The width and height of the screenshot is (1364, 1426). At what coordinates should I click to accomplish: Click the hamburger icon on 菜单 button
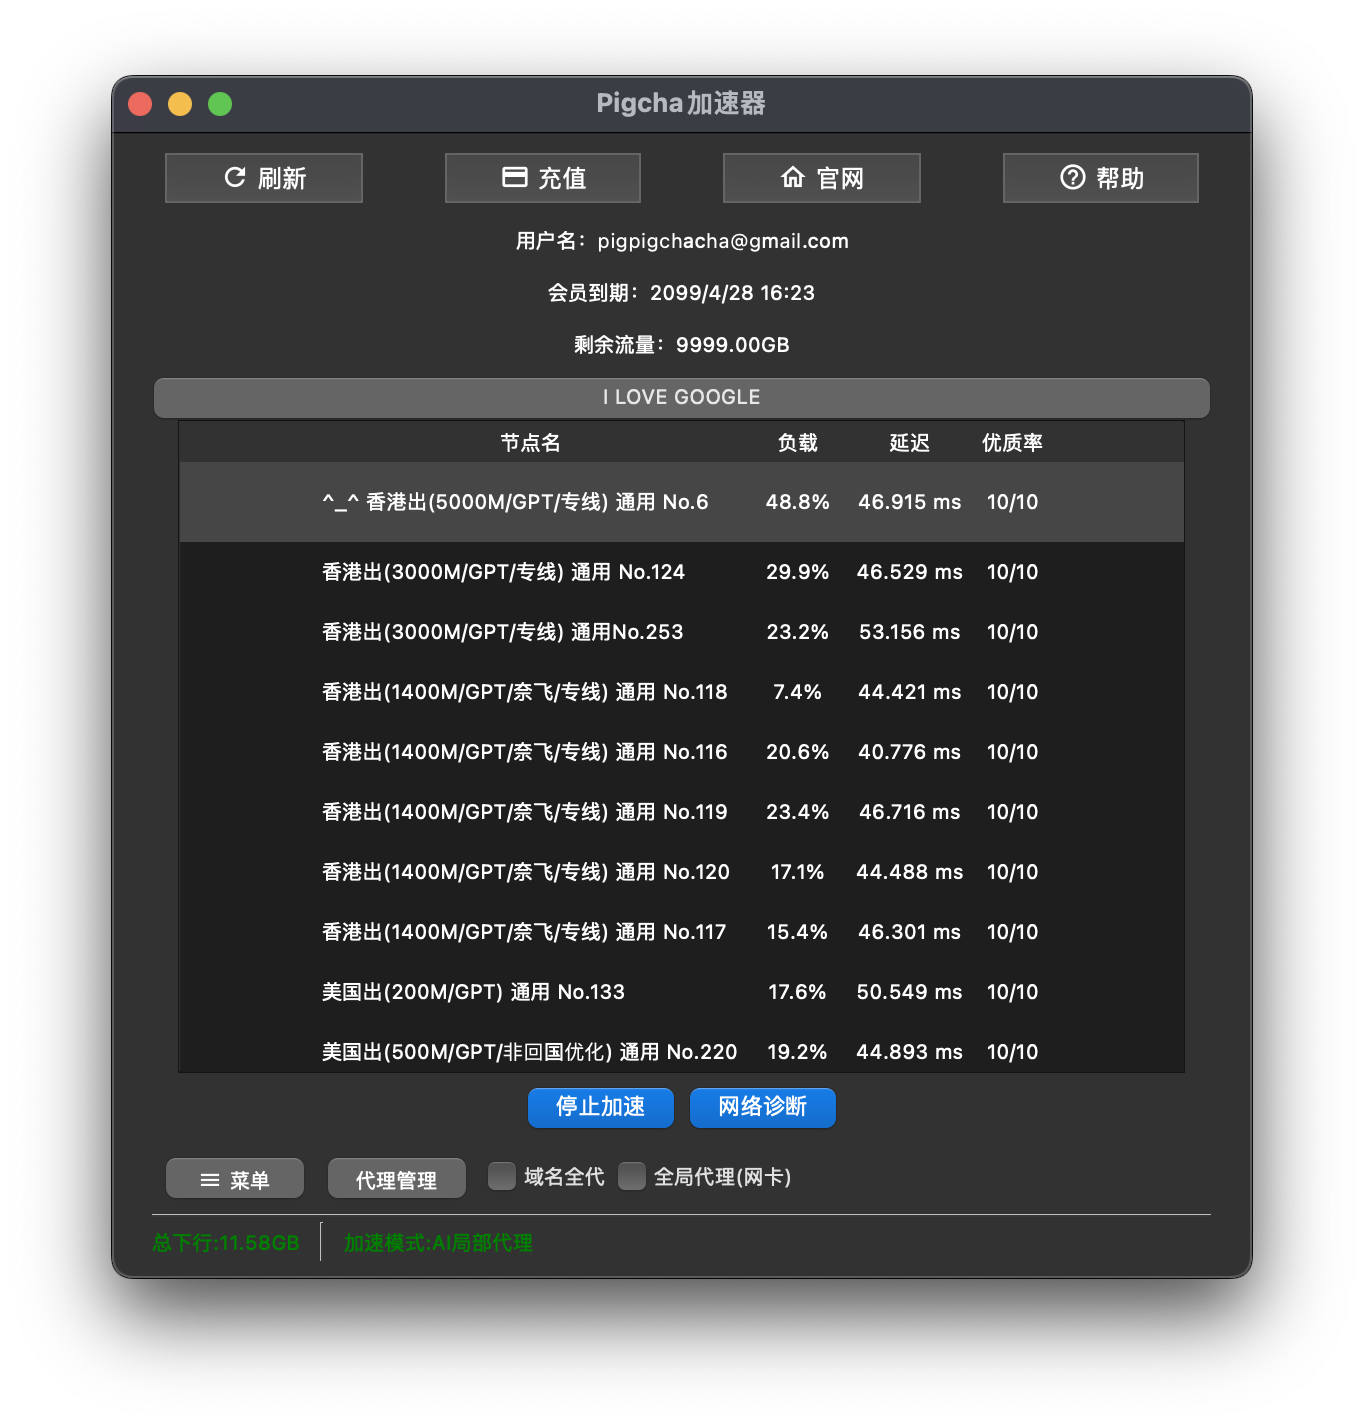(210, 1180)
